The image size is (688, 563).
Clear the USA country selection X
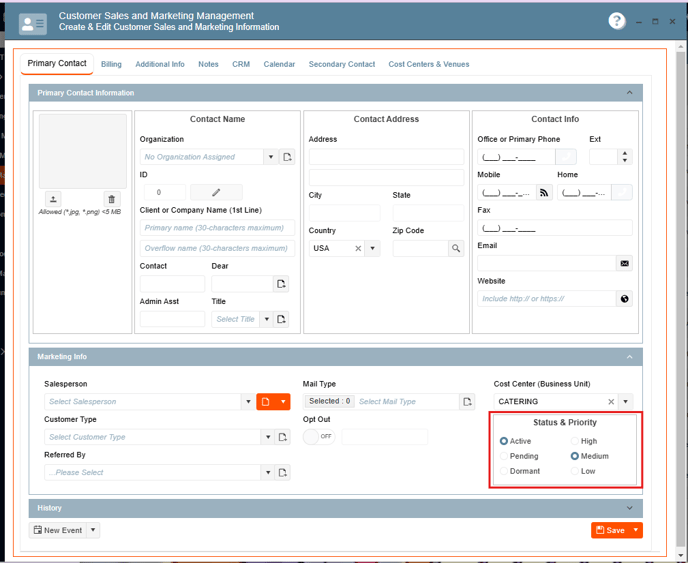tap(358, 248)
